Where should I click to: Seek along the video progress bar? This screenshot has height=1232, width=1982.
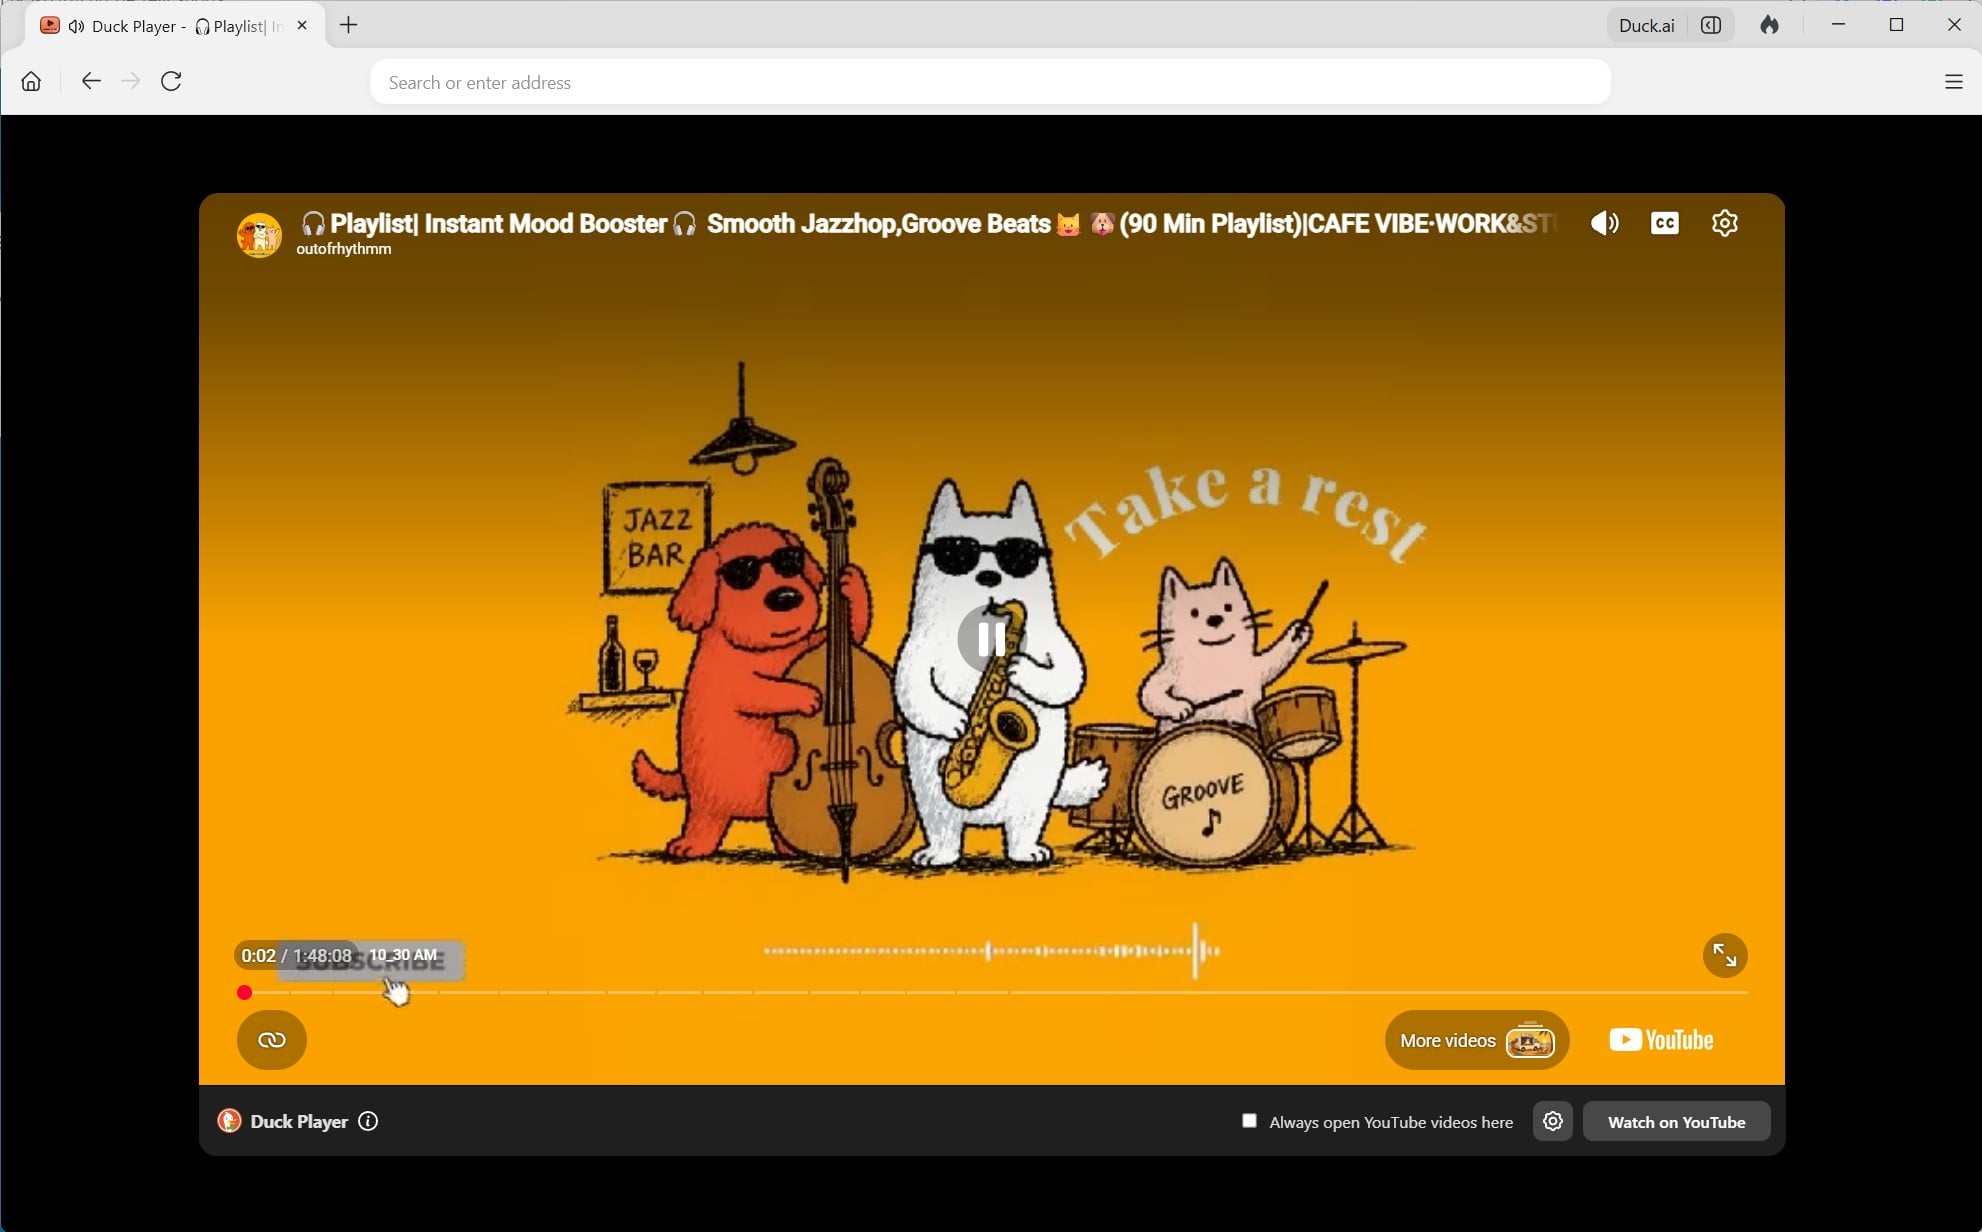point(996,992)
